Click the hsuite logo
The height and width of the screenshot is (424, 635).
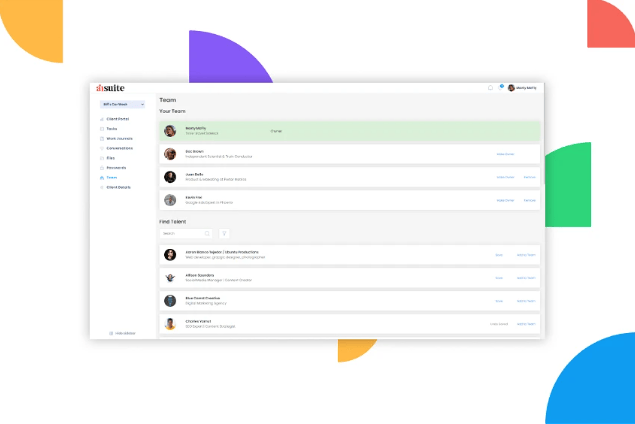(110, 87)
